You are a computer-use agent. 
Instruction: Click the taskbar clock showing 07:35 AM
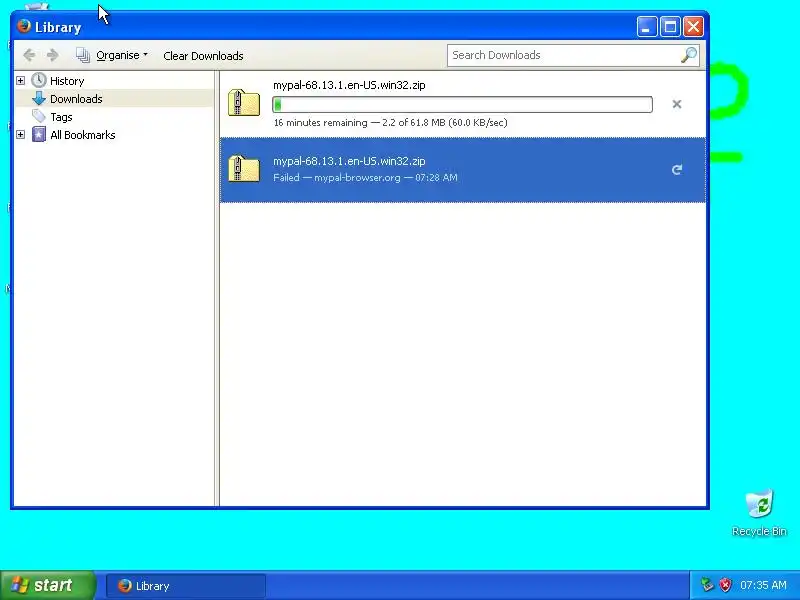763,585
